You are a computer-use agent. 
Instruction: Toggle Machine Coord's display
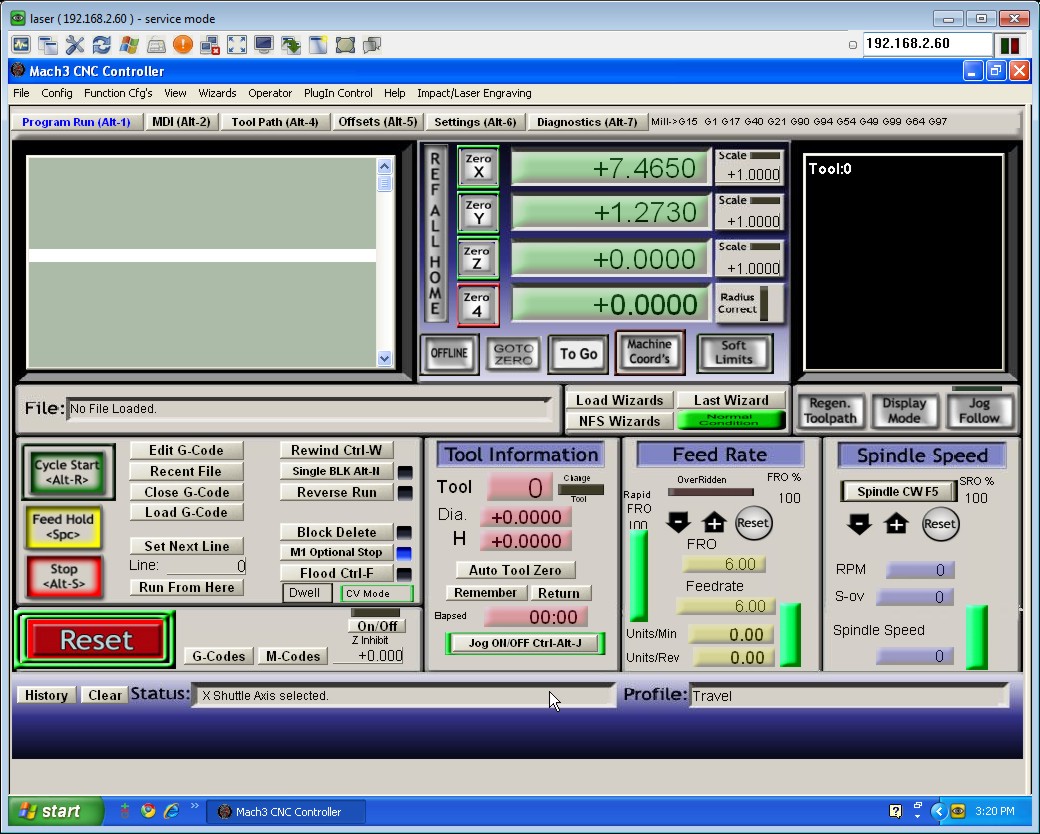(x=649, y=352)
